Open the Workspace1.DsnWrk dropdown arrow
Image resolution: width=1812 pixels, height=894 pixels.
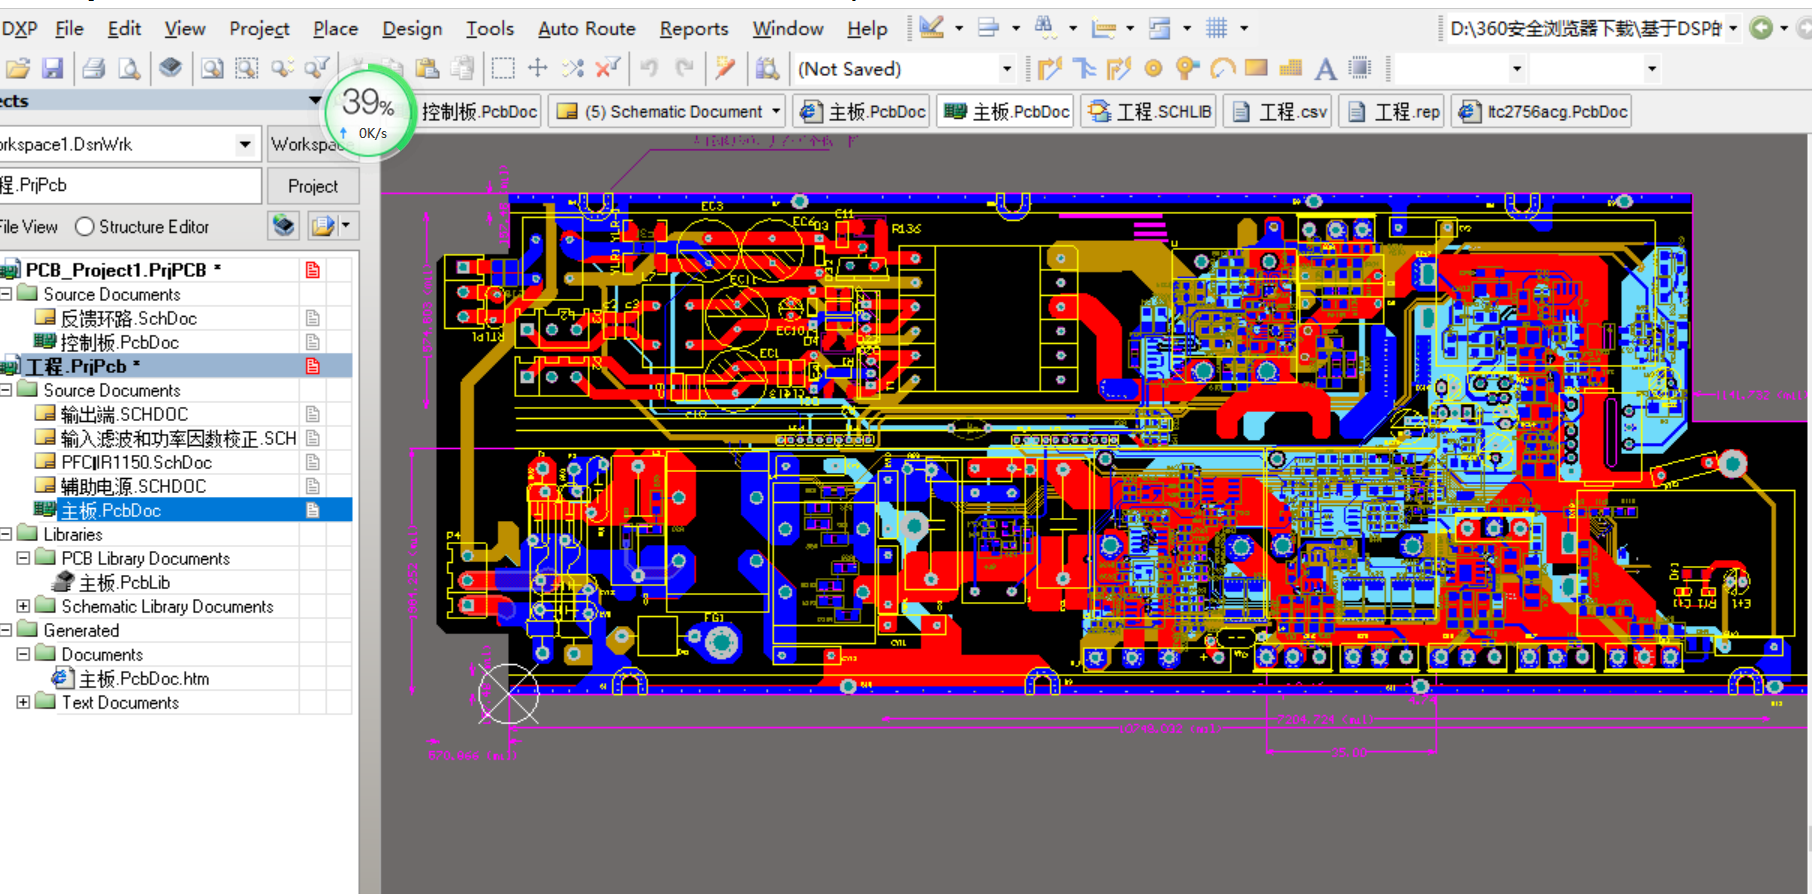coord(245,144)
